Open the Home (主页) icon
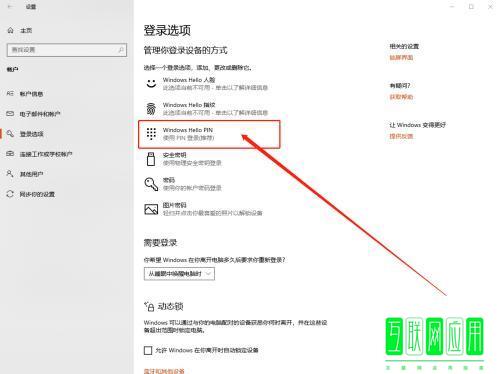 click(10, 30)
